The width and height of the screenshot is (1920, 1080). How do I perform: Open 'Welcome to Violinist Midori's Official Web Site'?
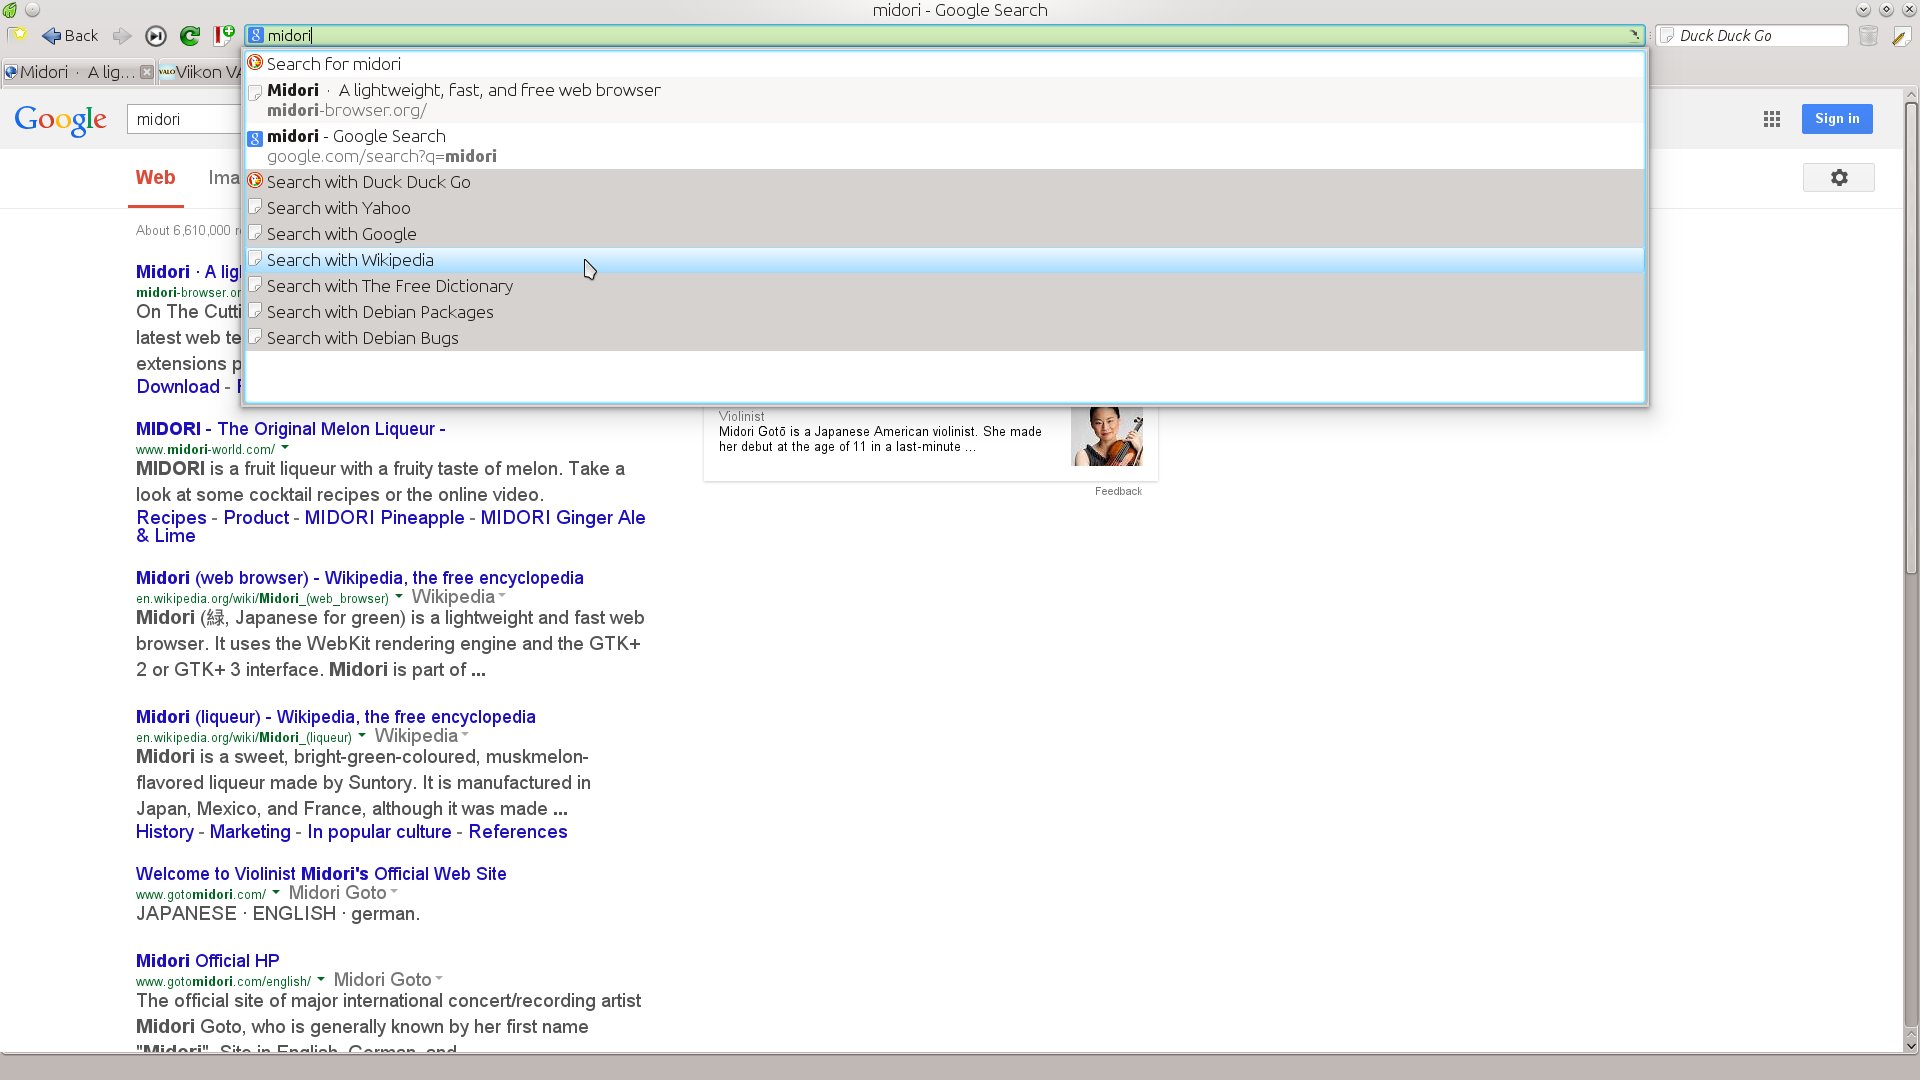coord(321,874)
